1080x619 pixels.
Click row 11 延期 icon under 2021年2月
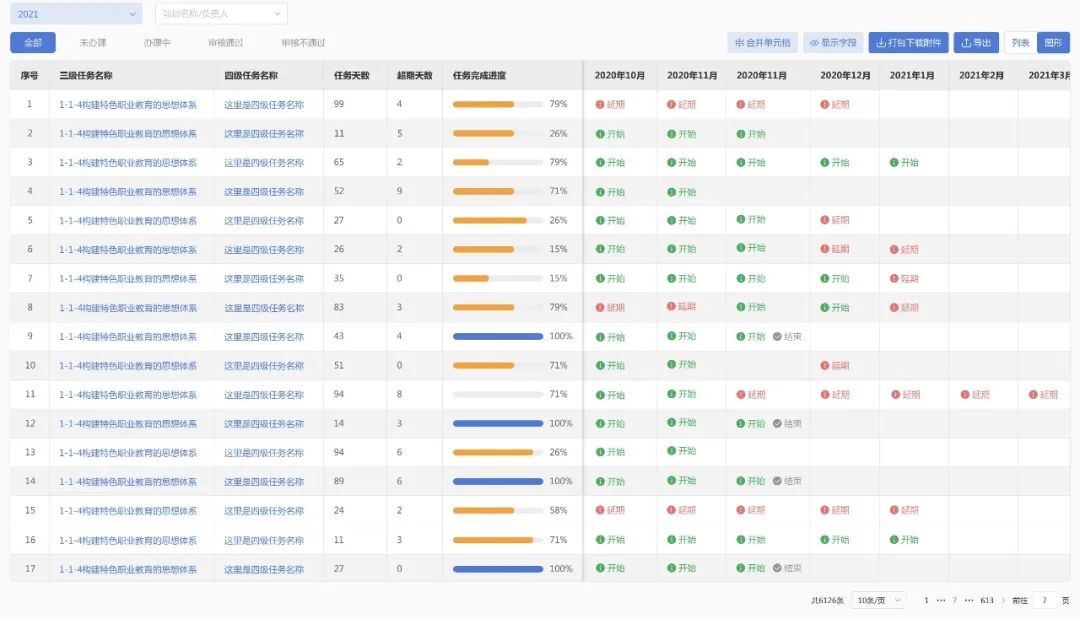tap(965, 395)
